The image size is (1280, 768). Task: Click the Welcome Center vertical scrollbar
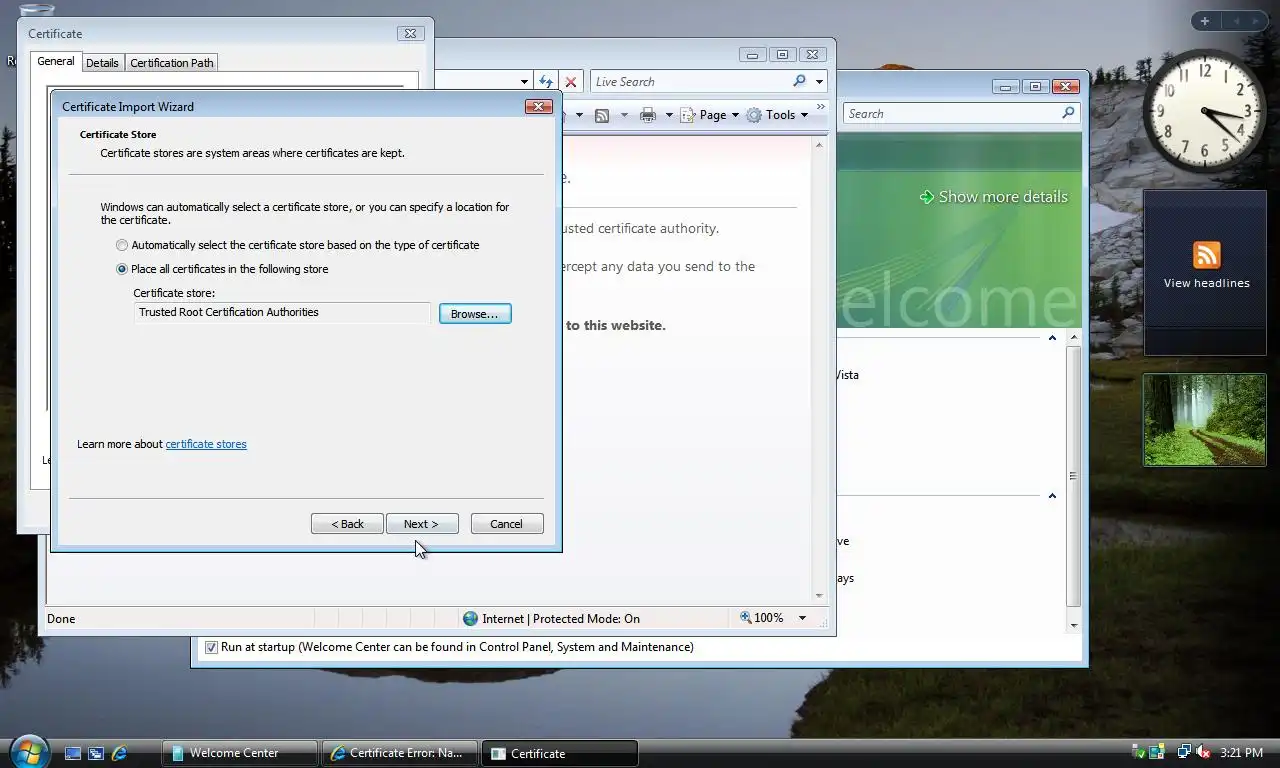[1074, 475]
